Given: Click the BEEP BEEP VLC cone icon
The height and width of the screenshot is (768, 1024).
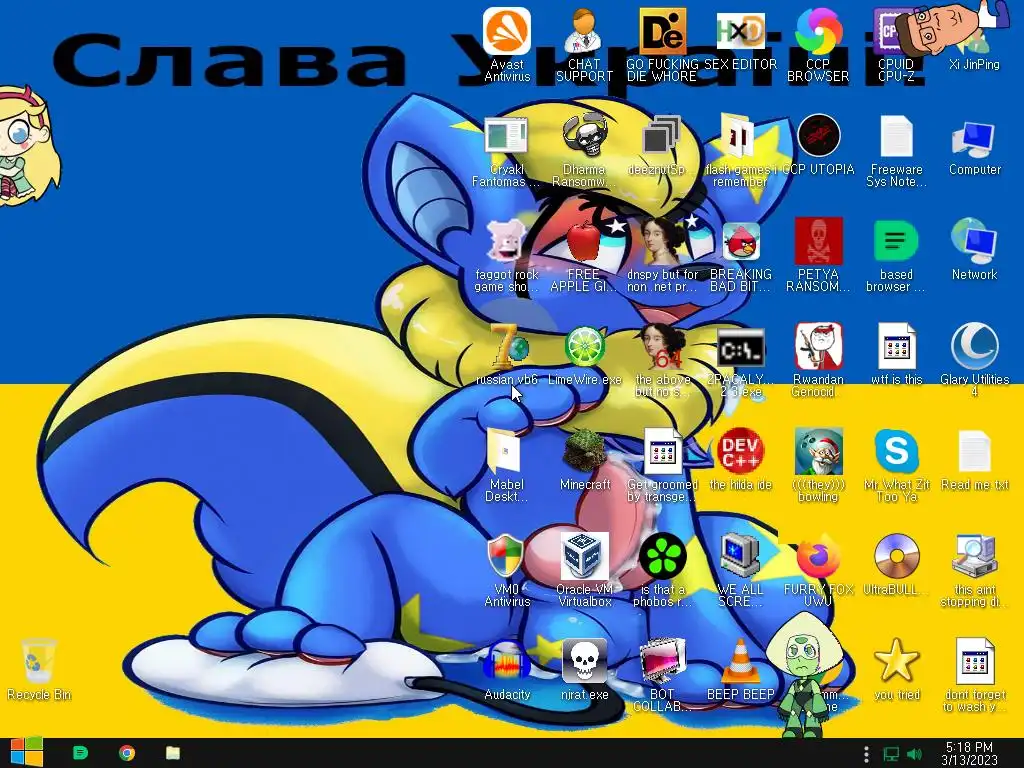Looking at the screenshot, I should point(740,670).
